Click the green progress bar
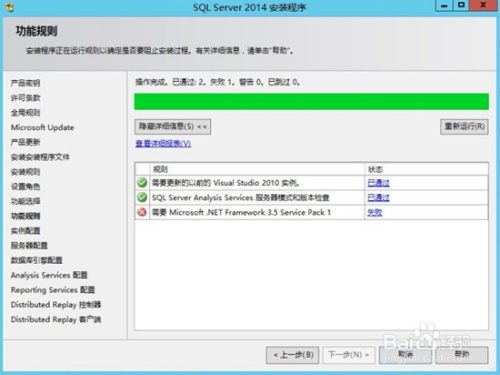 pos(311,101)
